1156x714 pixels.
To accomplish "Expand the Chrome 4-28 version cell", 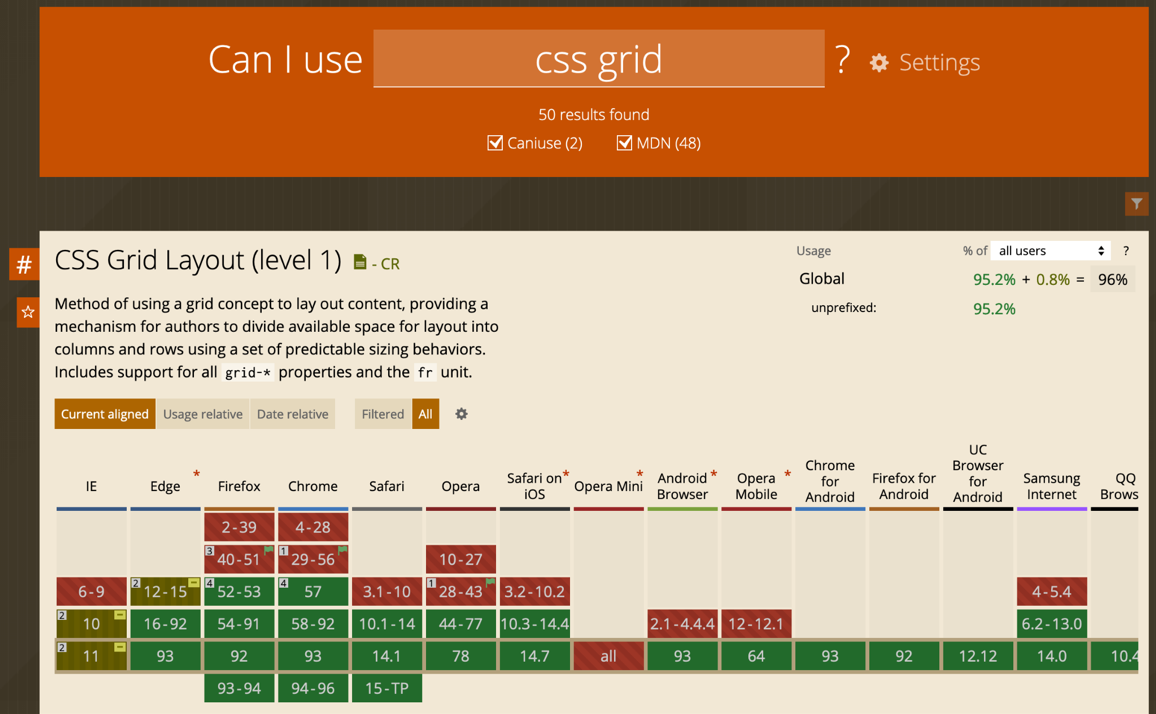I will (312, 527).
